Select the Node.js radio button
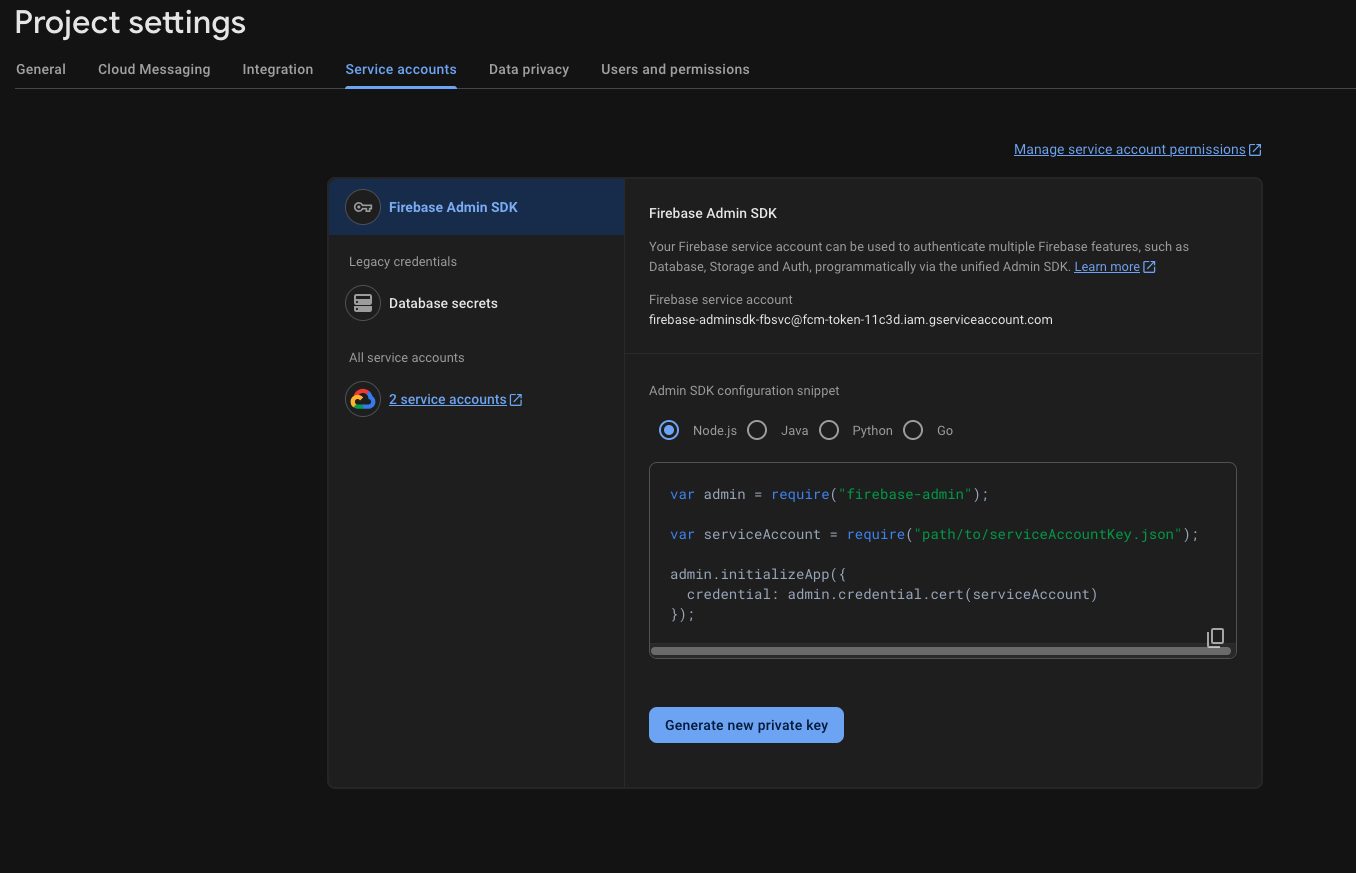 point(669,430)
